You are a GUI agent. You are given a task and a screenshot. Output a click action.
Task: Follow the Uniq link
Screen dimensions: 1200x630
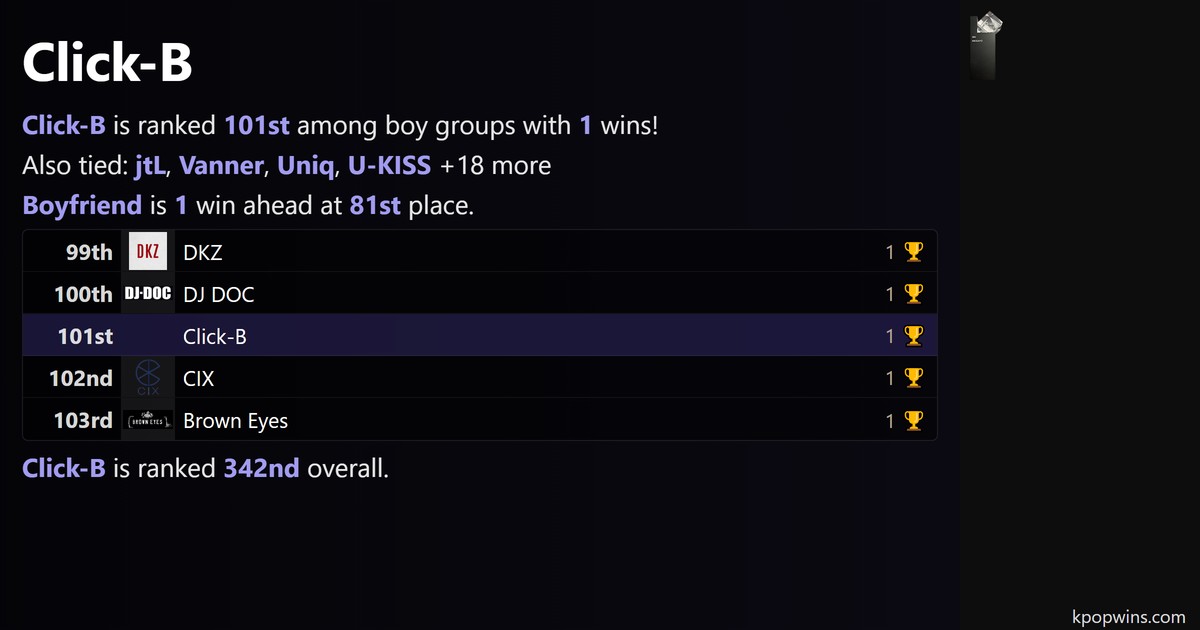click(x=305, y=166)
